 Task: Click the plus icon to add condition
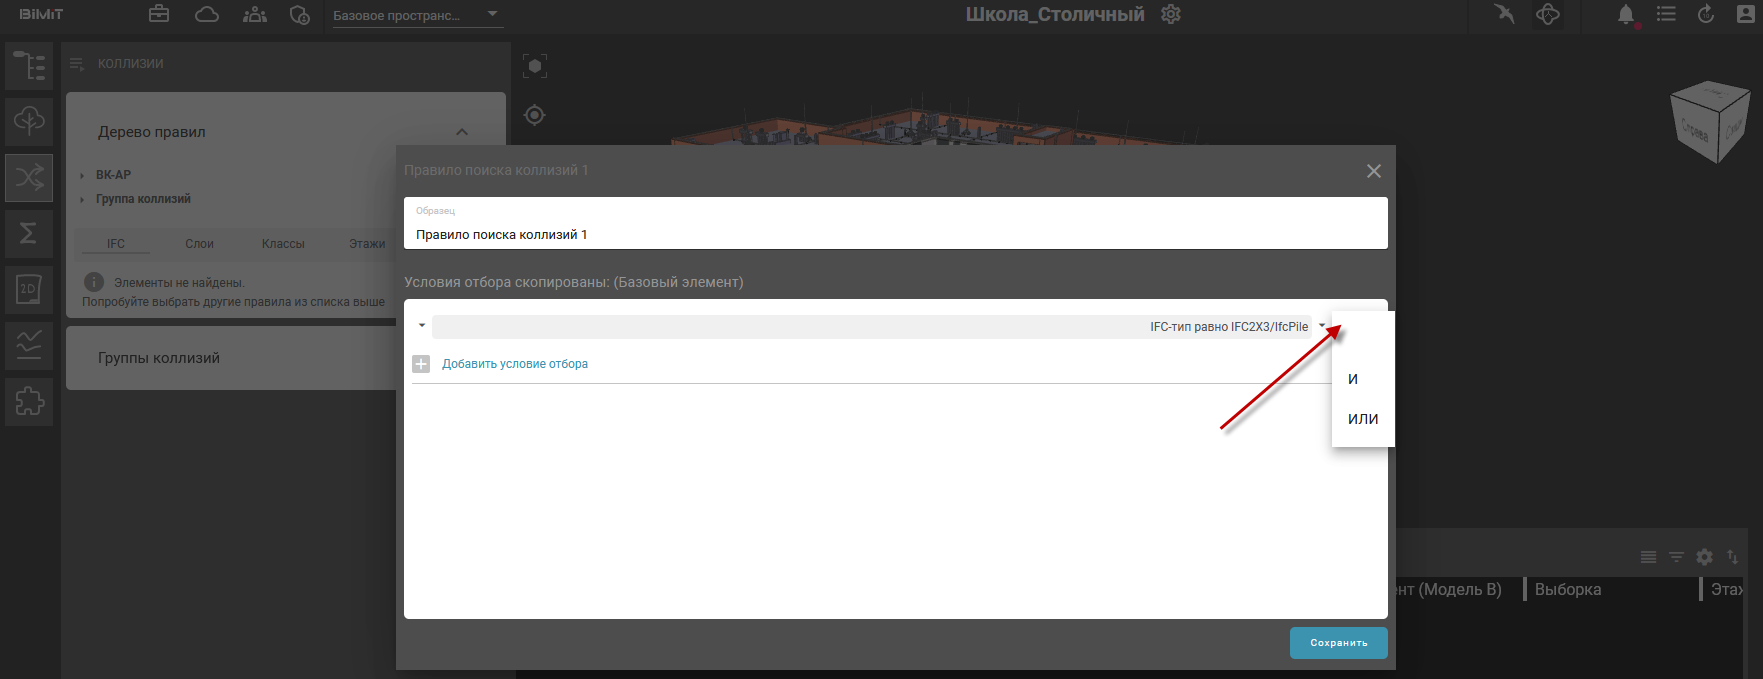421,364
